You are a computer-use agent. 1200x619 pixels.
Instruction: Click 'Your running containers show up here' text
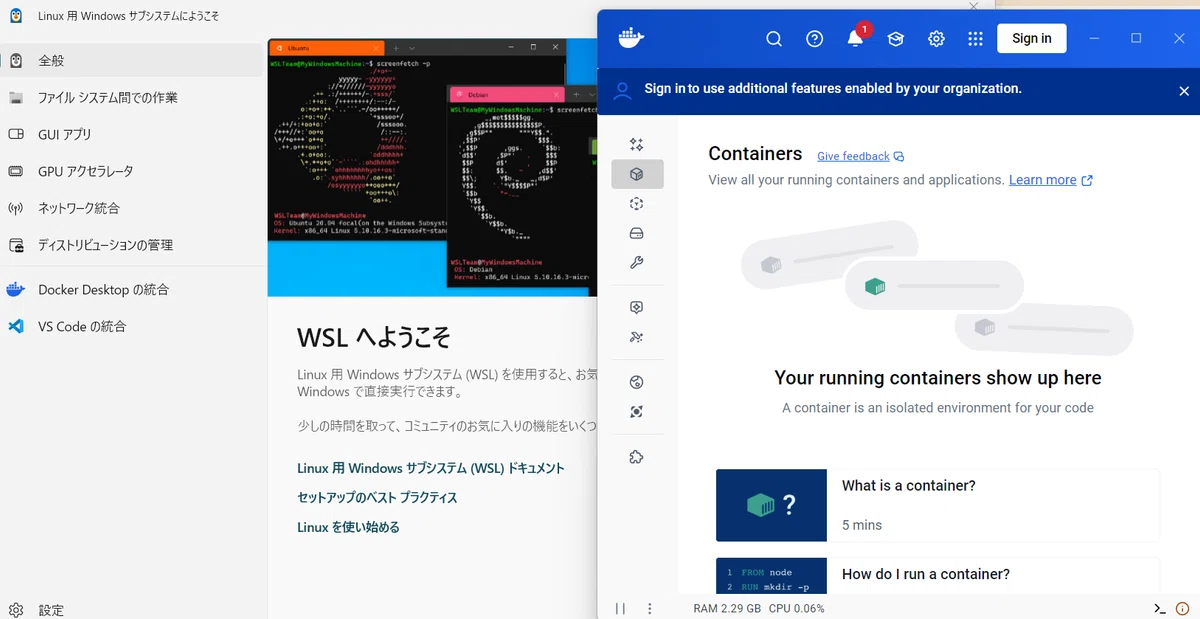(938, 378)
